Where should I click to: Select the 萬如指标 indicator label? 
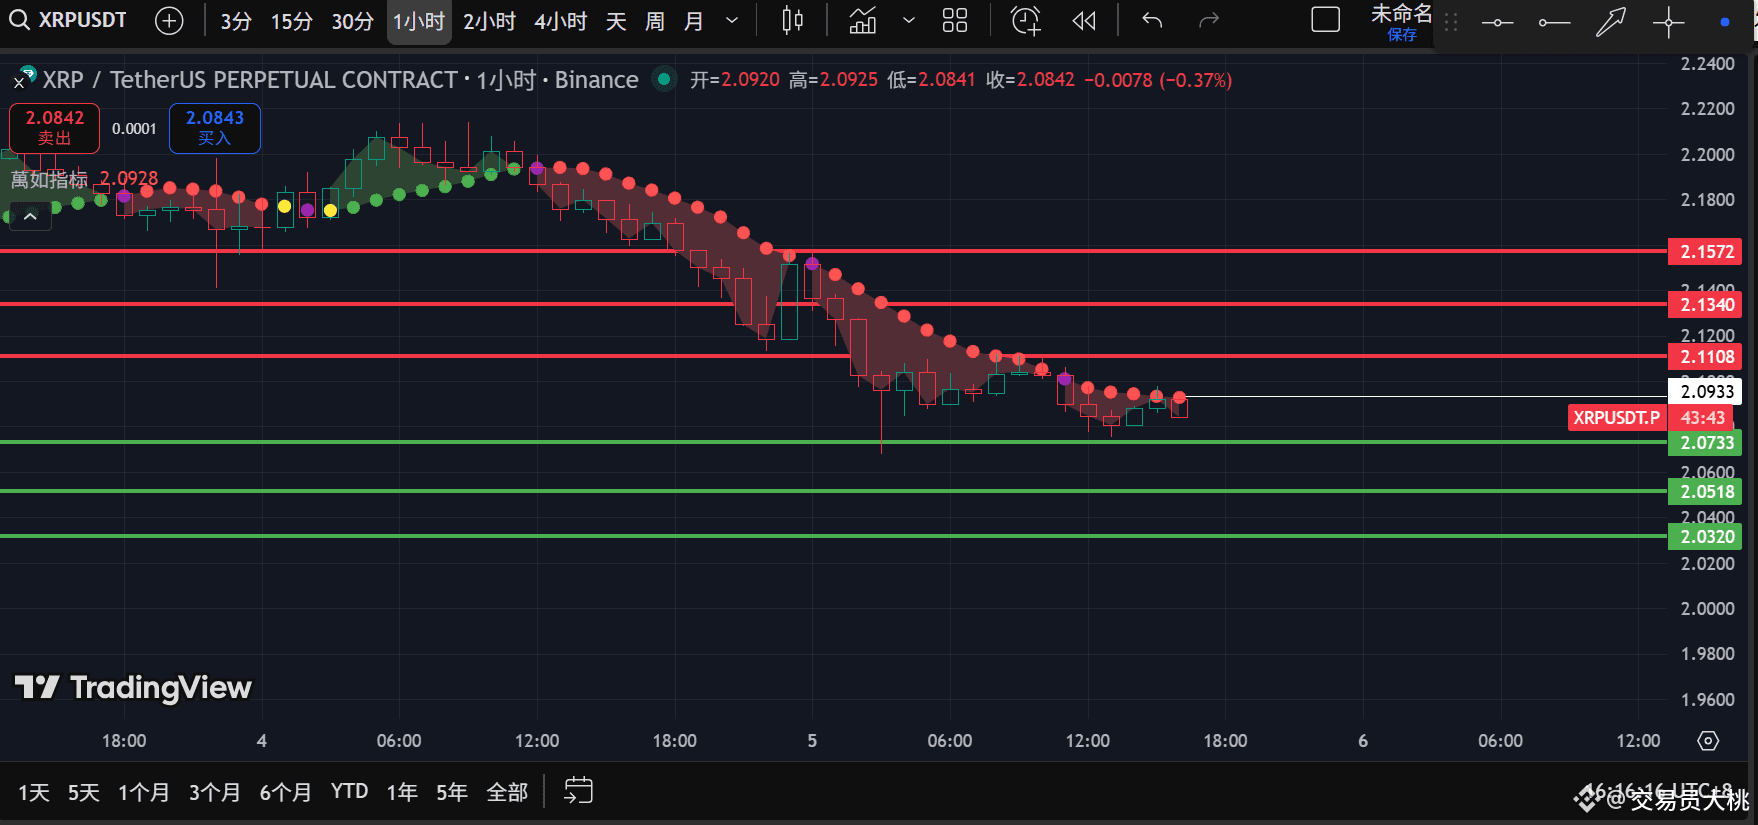tap(49, 180)
